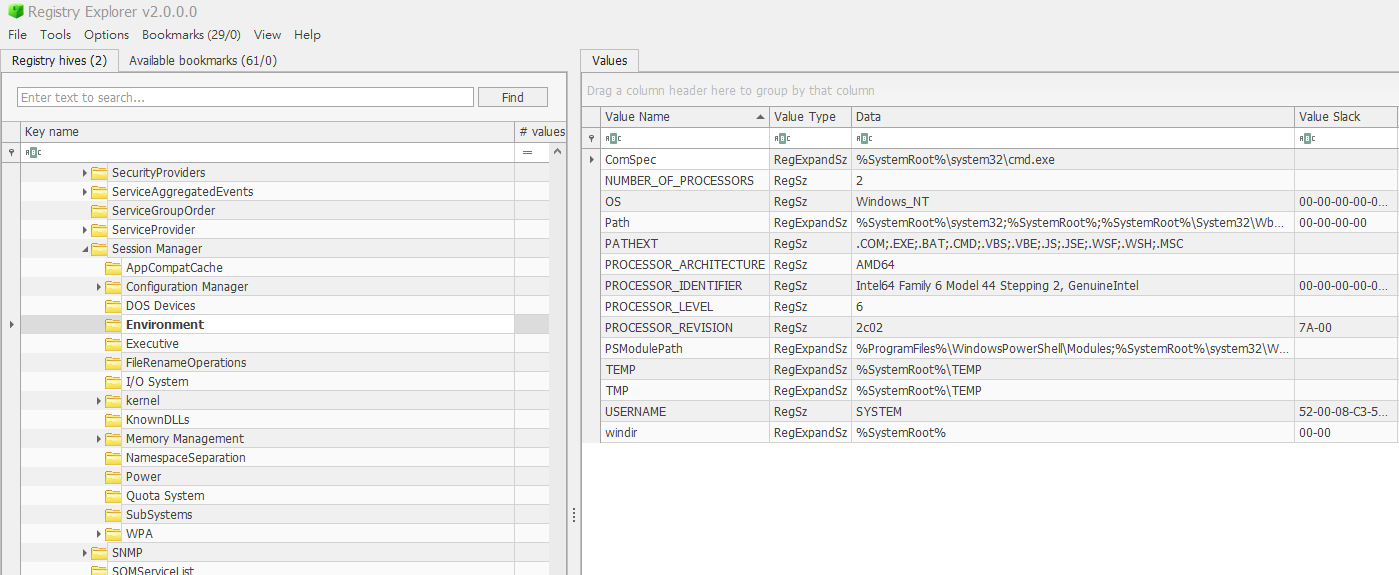Click the SOMServiceList folder icon
Viewport: 1399px width, 575px height.
99,570
